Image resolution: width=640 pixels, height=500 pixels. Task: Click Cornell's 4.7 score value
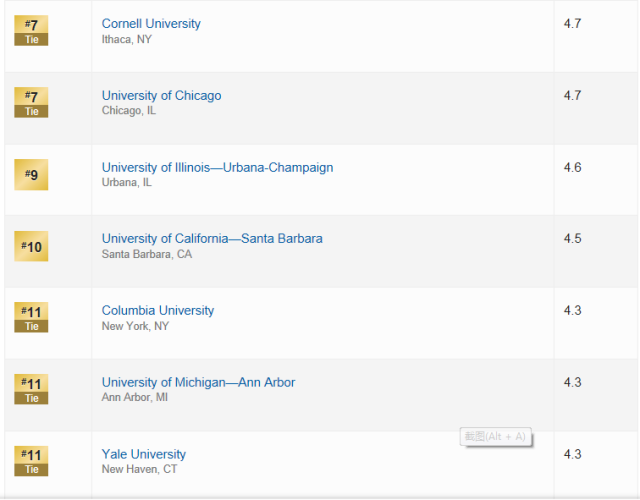click(572, 24)
